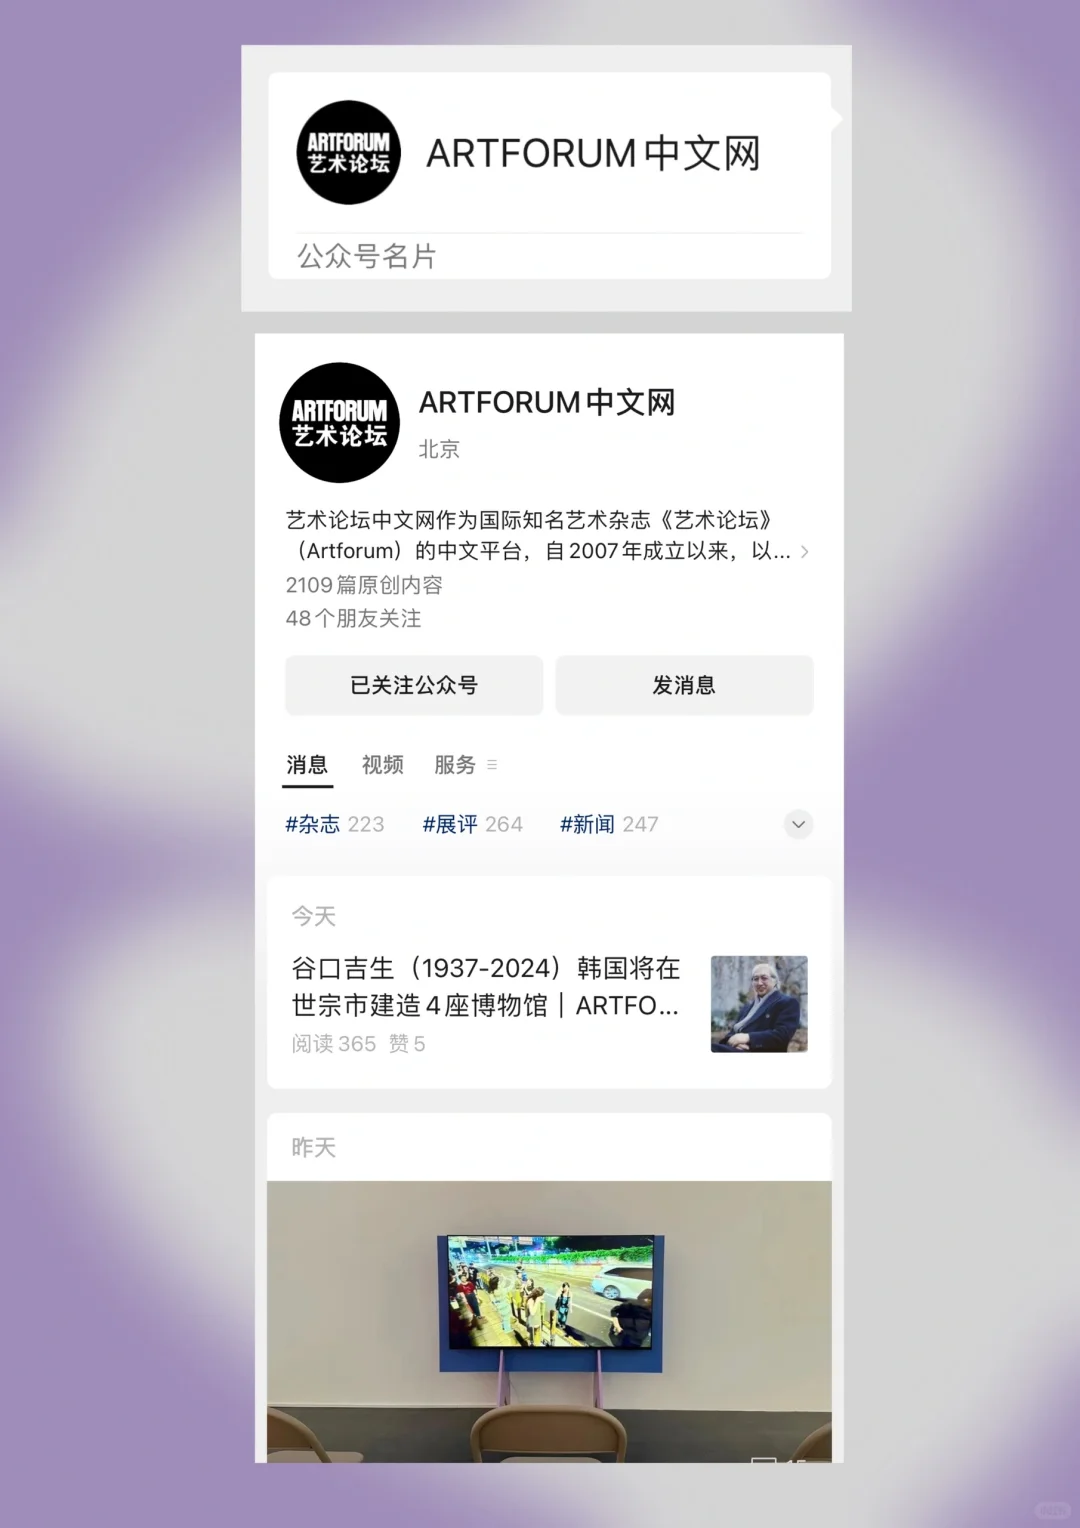Click the 昨天 date label
This screenshot has width=1080, height=1528.
point(314,1147)
